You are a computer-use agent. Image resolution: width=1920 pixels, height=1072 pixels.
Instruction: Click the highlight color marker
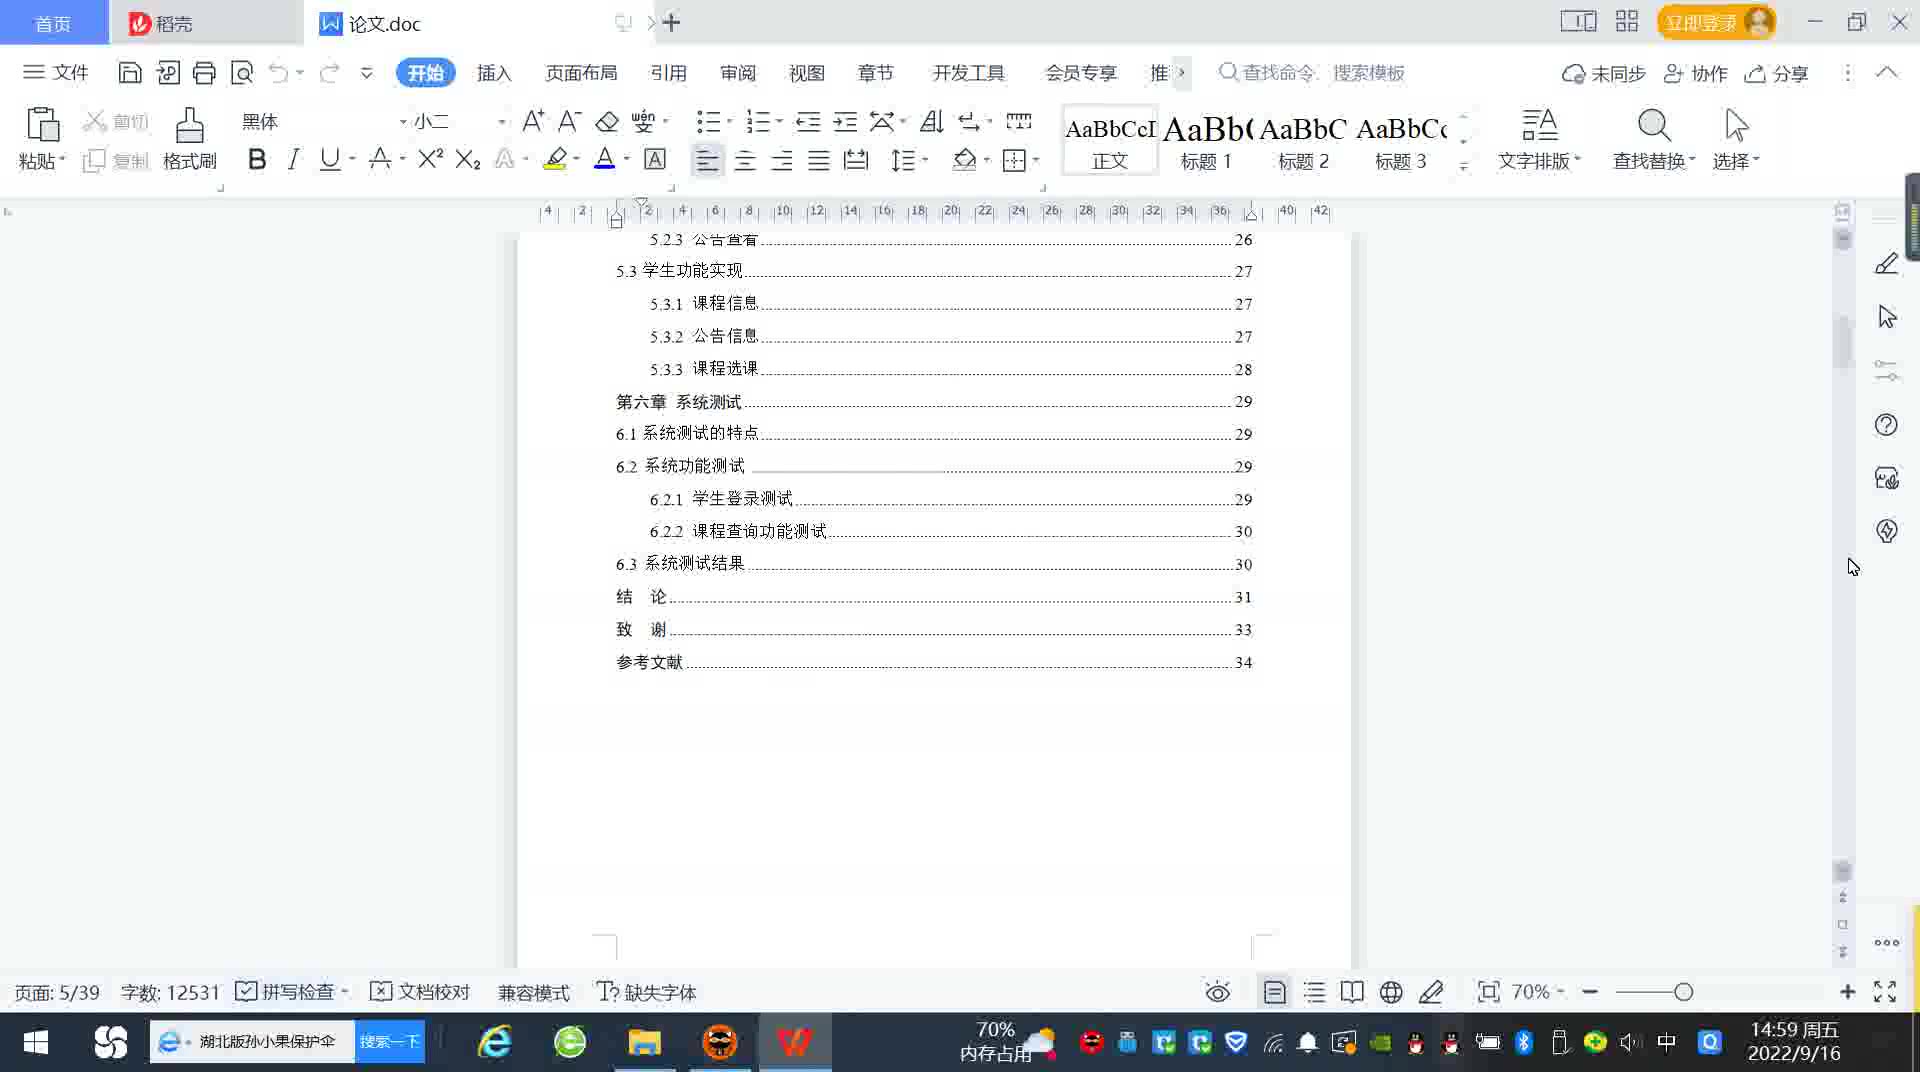tap(555, 159)
